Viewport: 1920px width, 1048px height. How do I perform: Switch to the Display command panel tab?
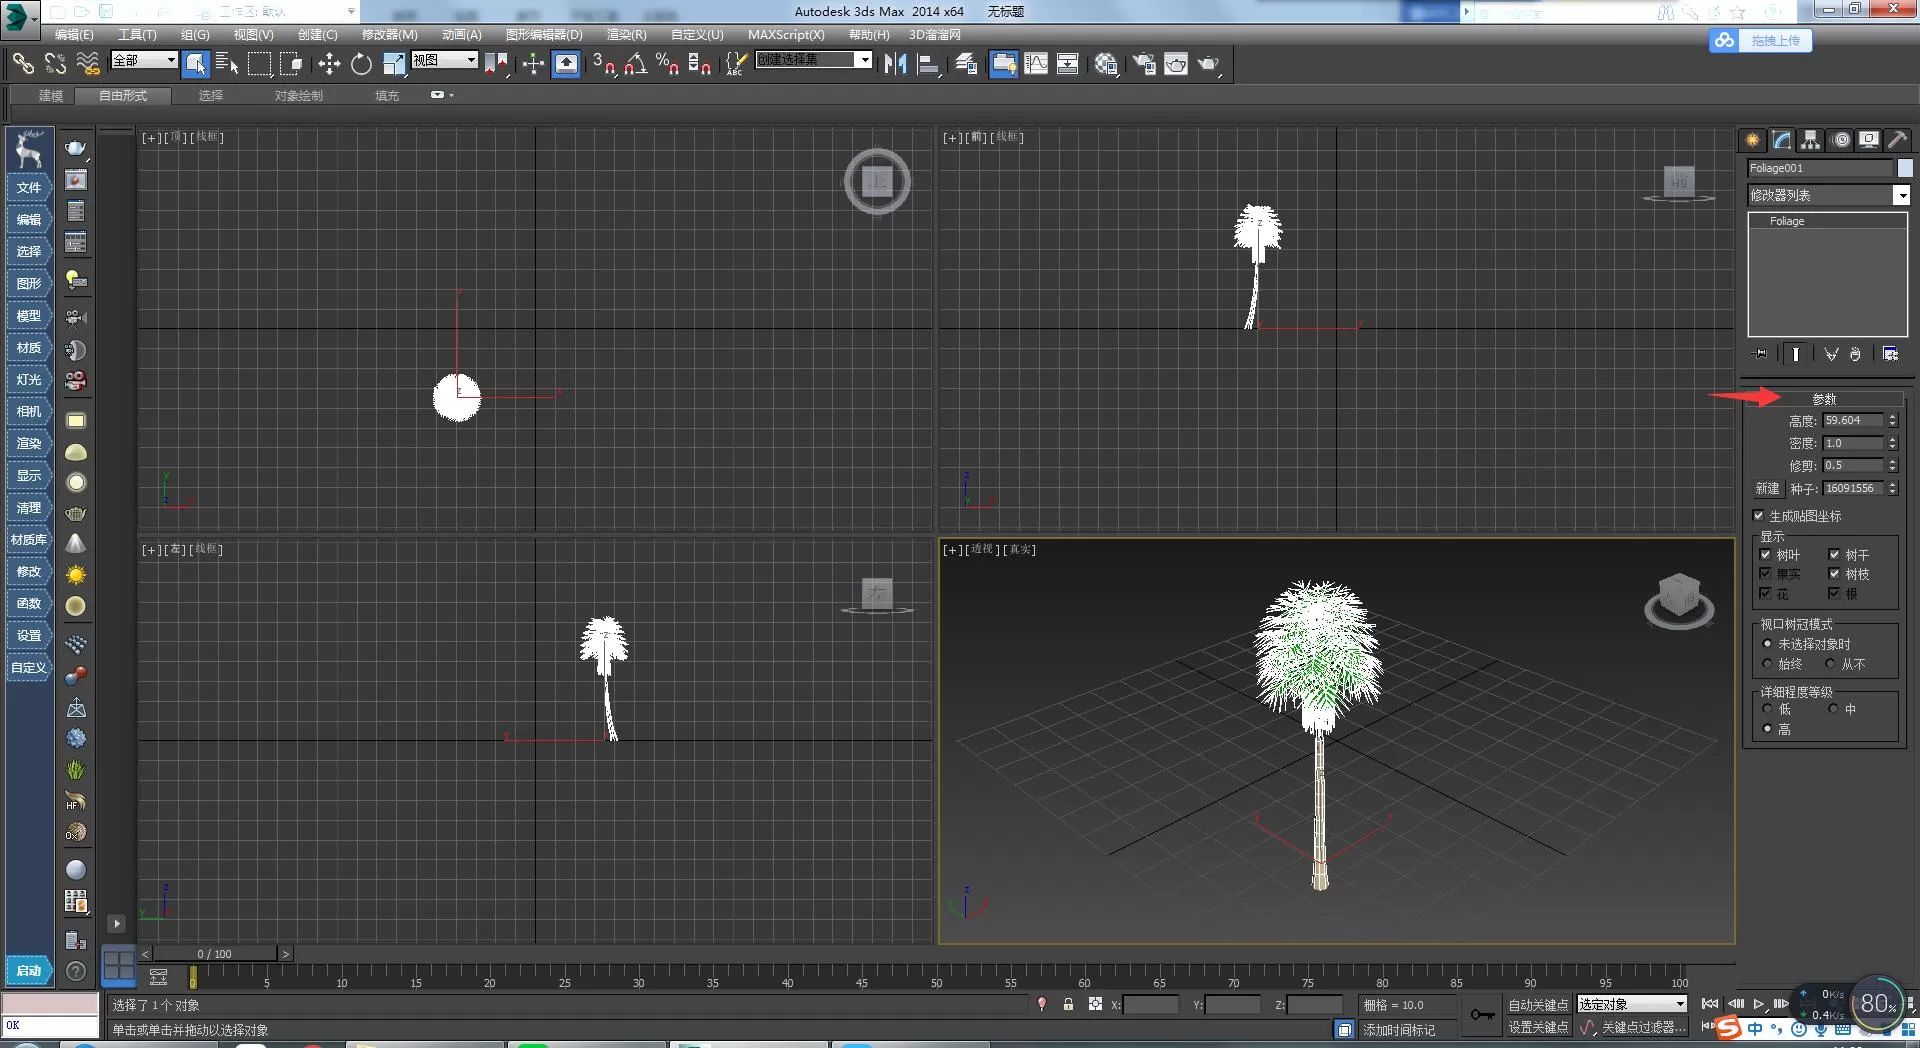[x=1869, y=140]
